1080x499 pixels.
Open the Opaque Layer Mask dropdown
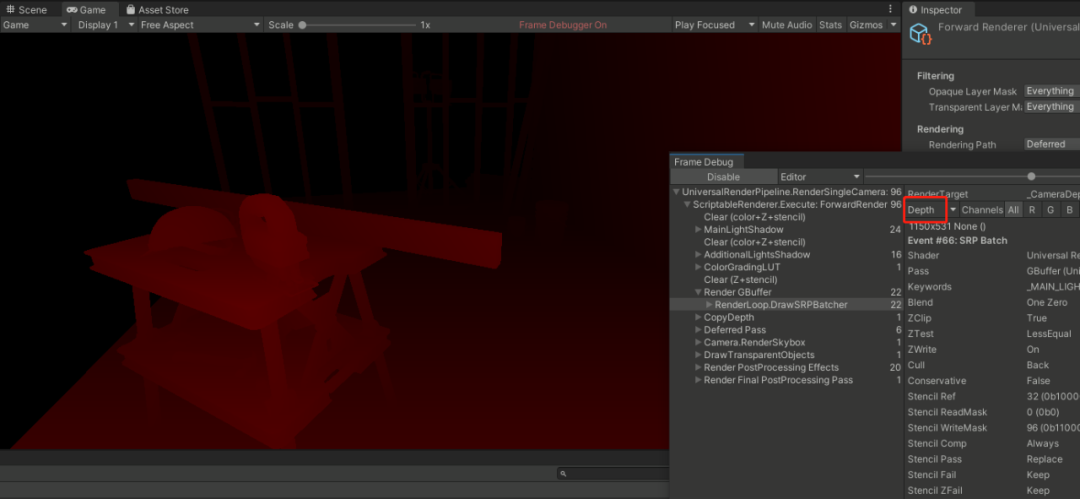[x=1050, y=91]
